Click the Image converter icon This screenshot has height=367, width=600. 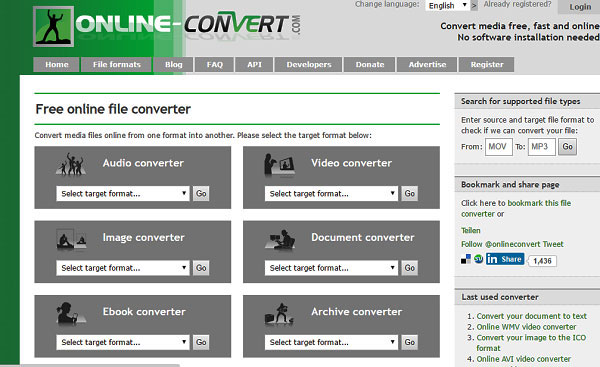(x=71, y=239)
